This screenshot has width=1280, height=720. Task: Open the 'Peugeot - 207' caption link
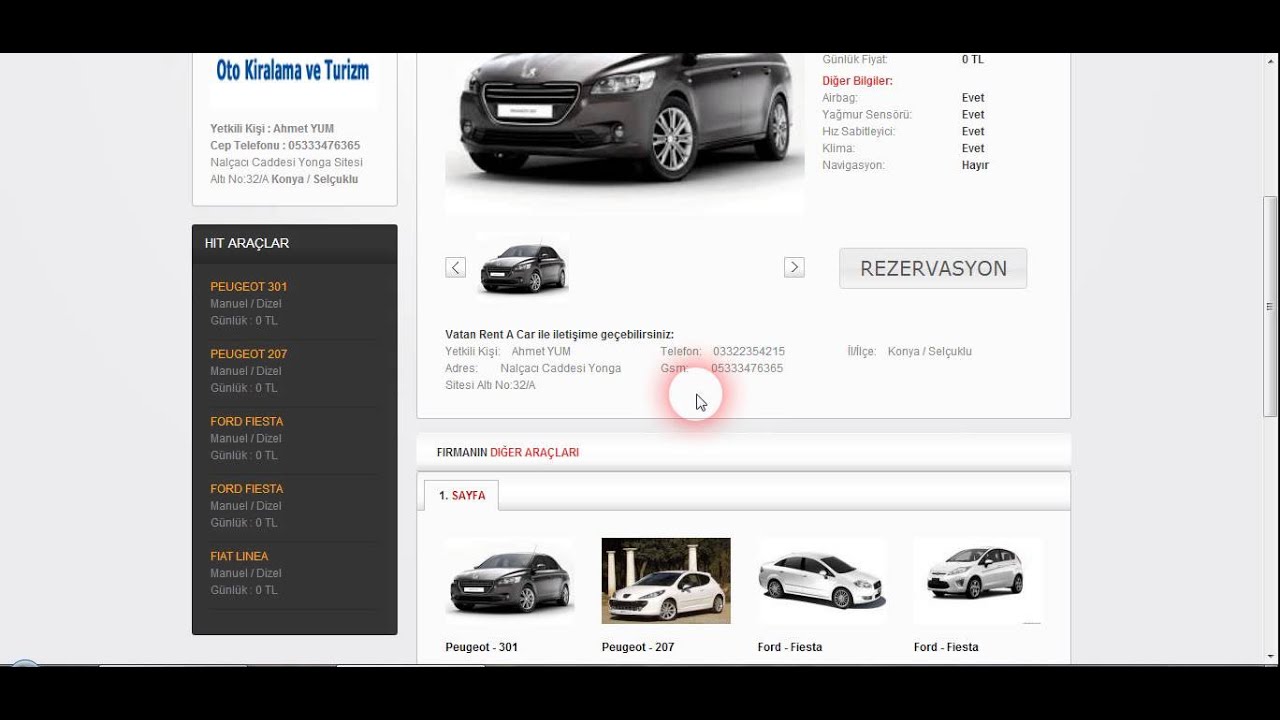[638, 647]
